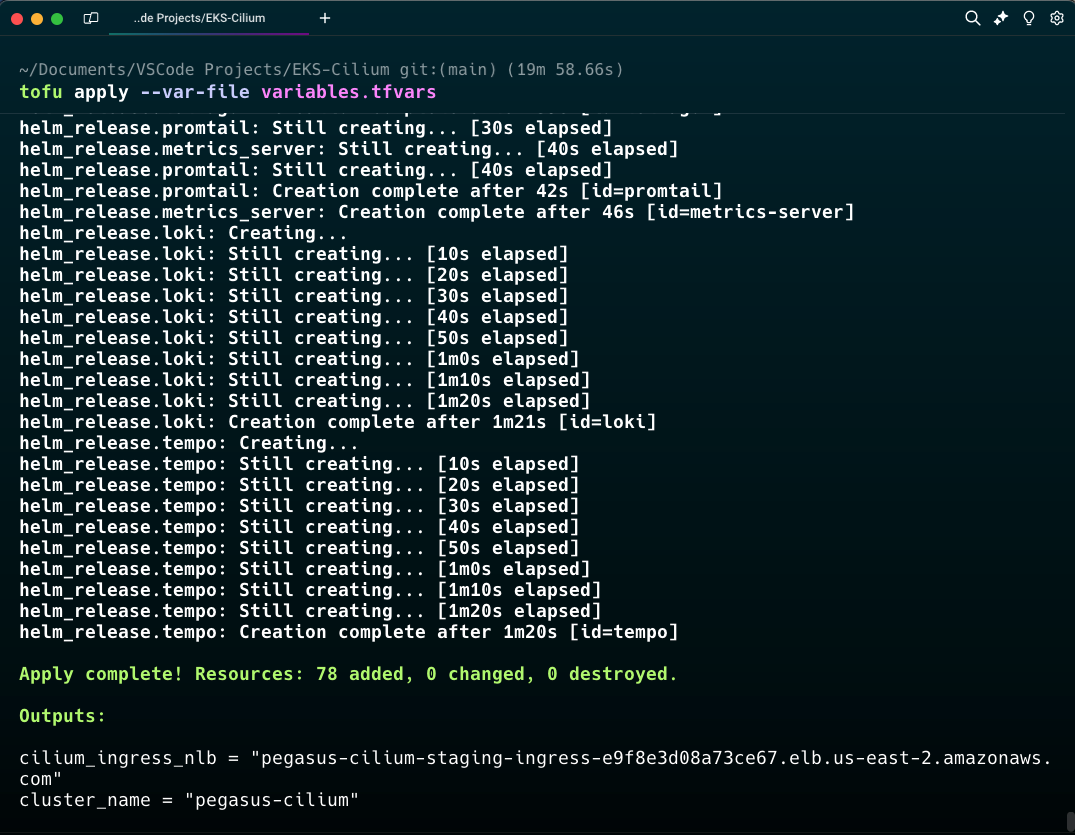Open the Warp AI sparkle icon
This screenshot has width=1075, height=835.
(x=1000, y=18)
